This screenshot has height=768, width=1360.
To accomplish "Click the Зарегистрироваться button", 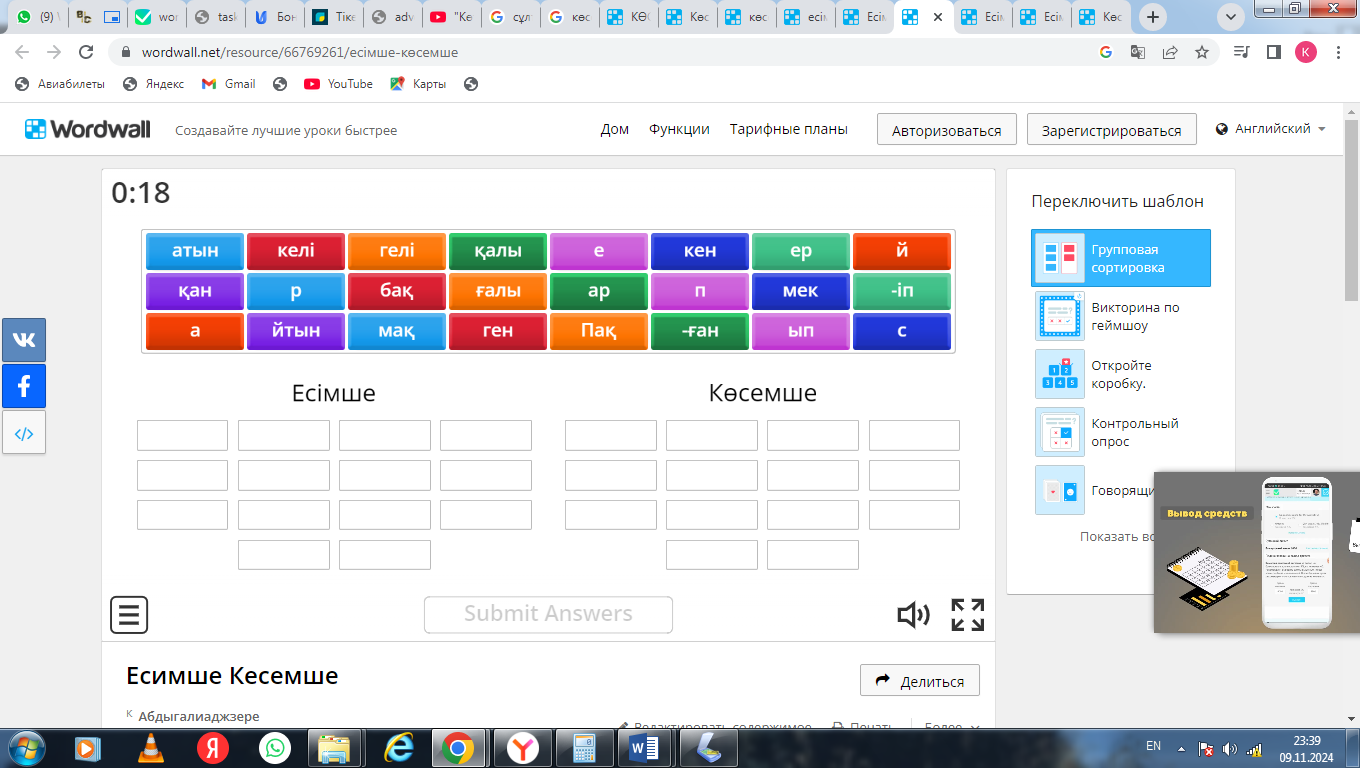I will [1111, 130].
